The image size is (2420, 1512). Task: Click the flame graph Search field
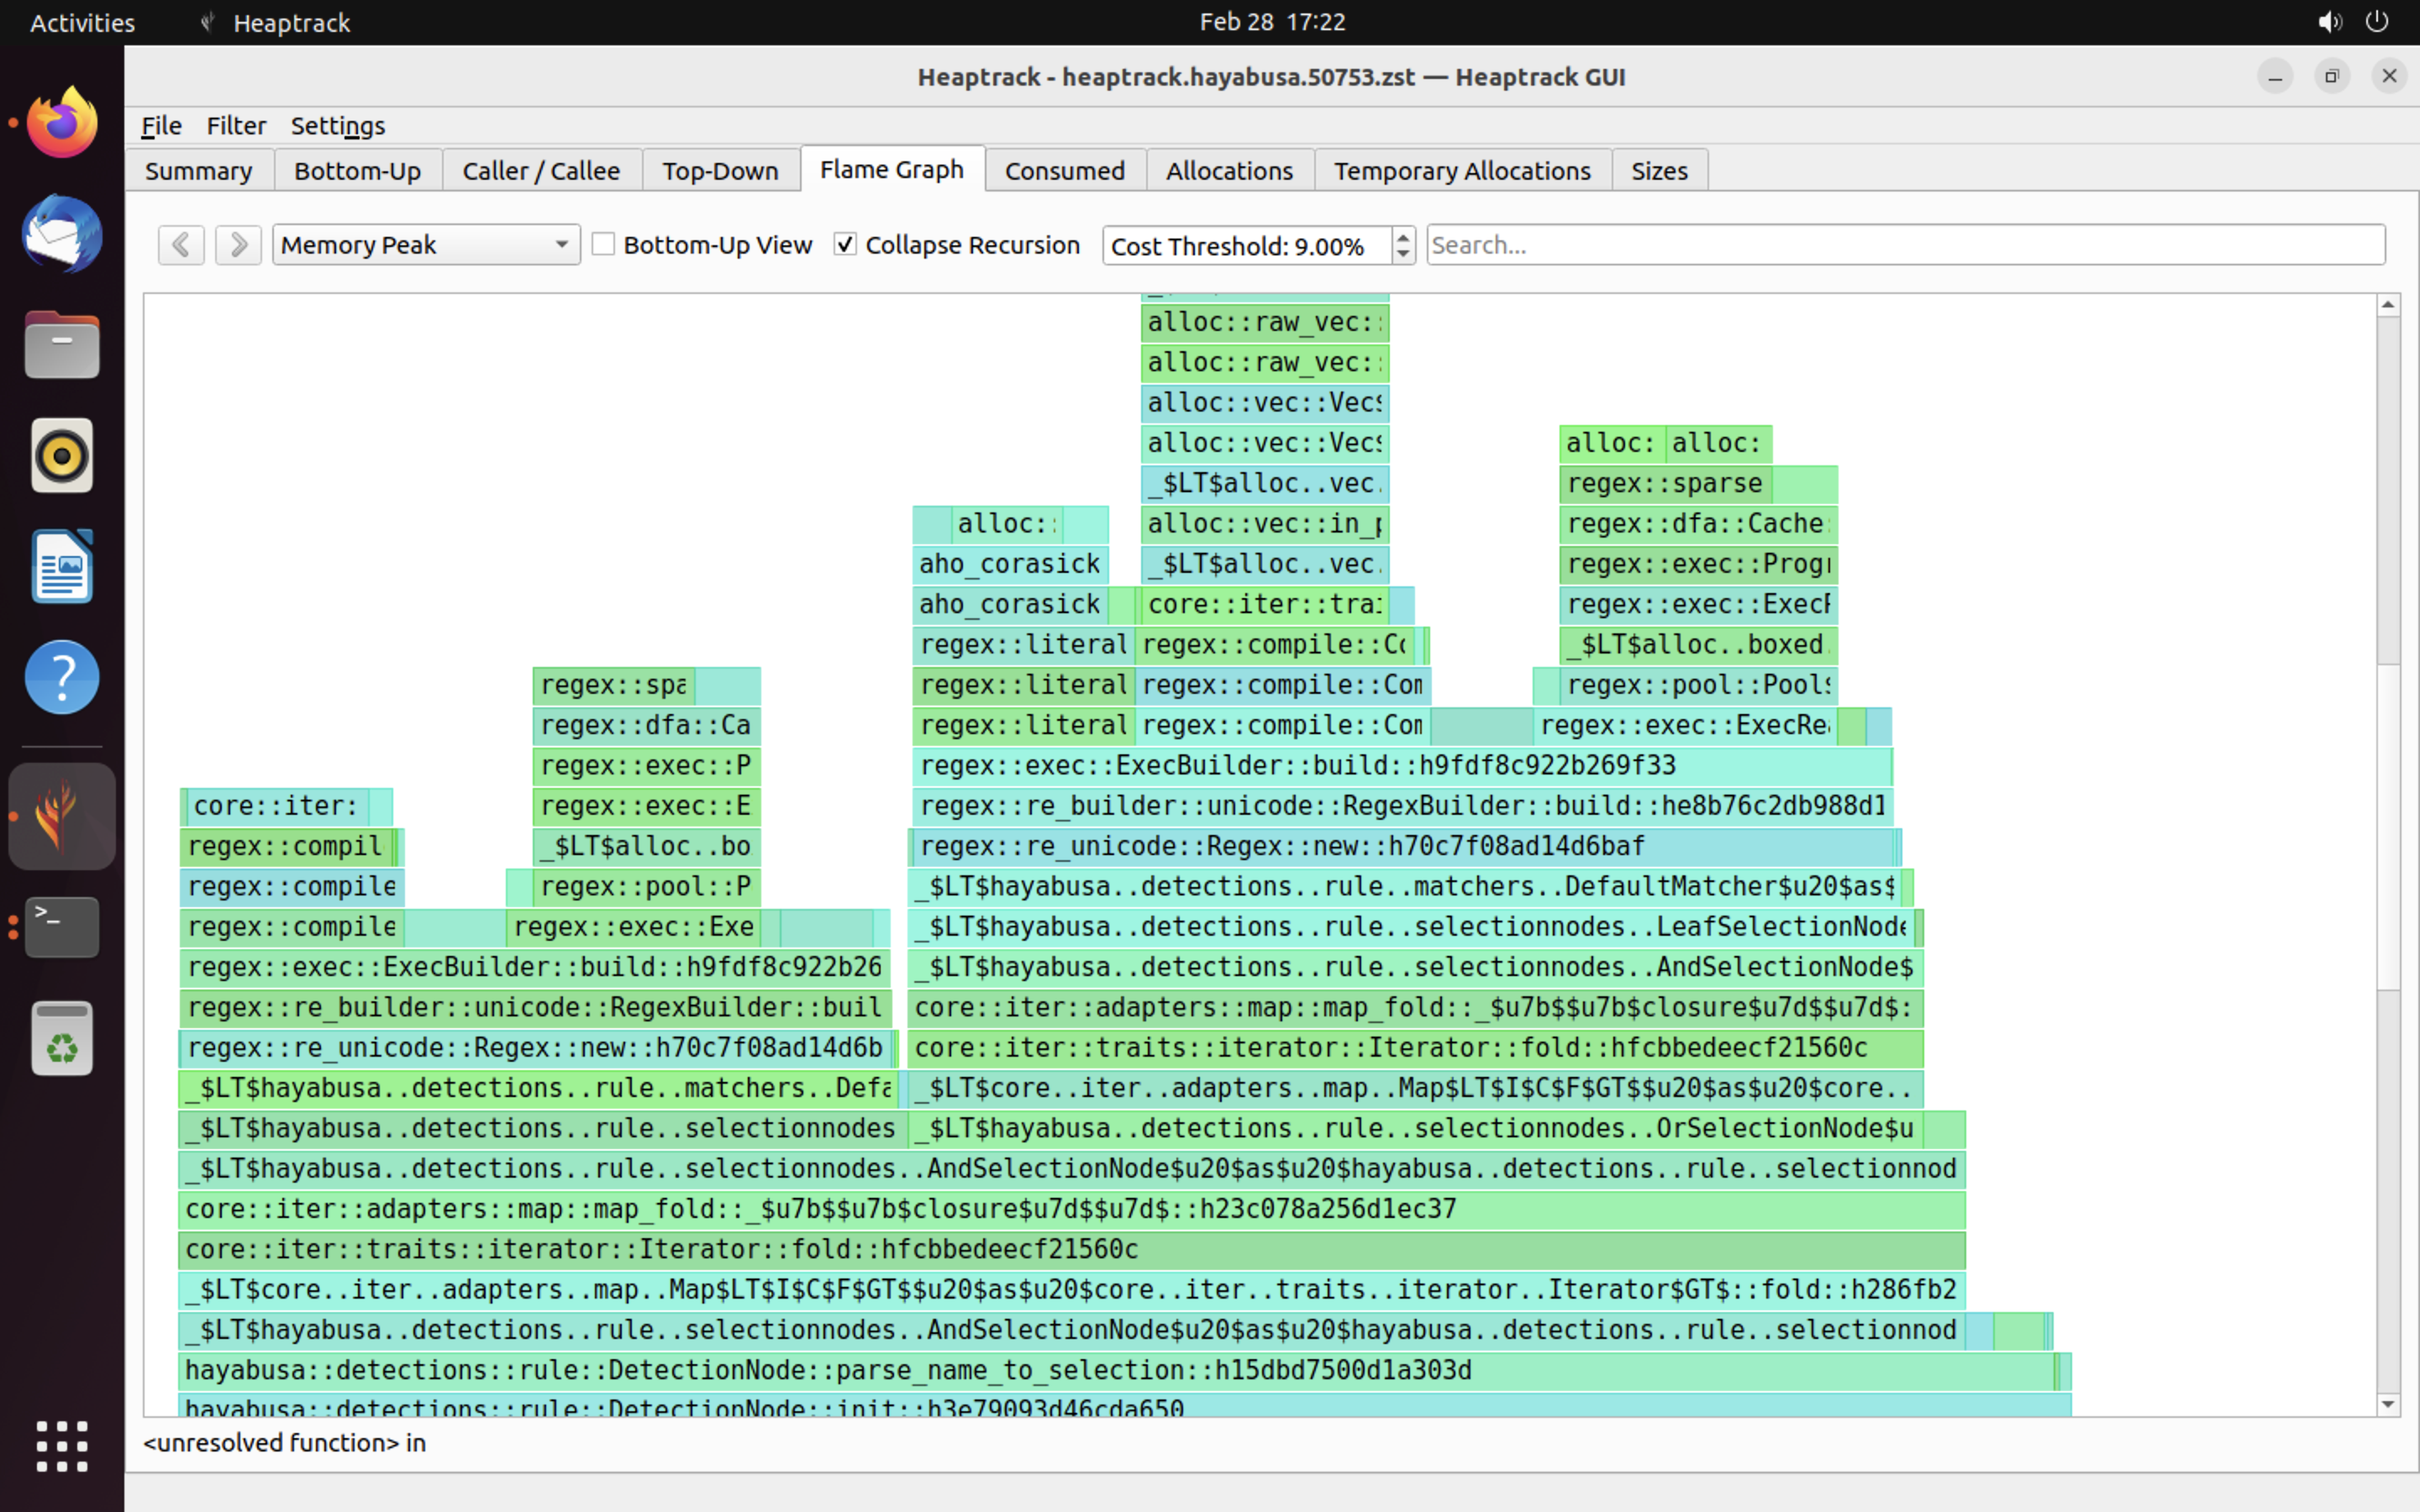pyautogui.click(x=1905, y=245)
